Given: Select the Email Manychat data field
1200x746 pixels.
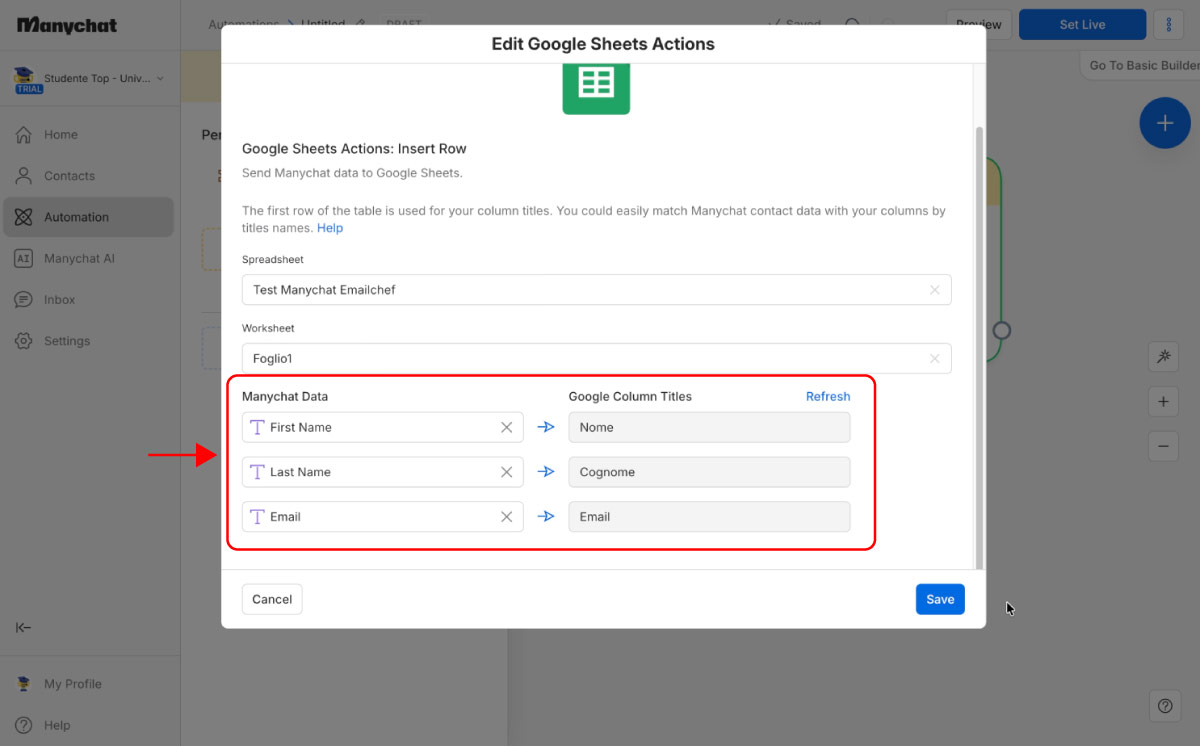Looking at the screenshot, I should click(382, 517).
